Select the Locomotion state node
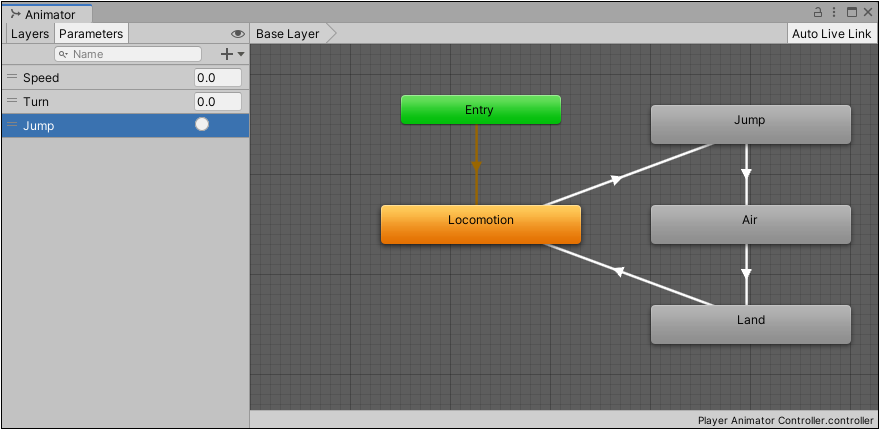Viewport: 880px width, 430px height. click(480, 224)
